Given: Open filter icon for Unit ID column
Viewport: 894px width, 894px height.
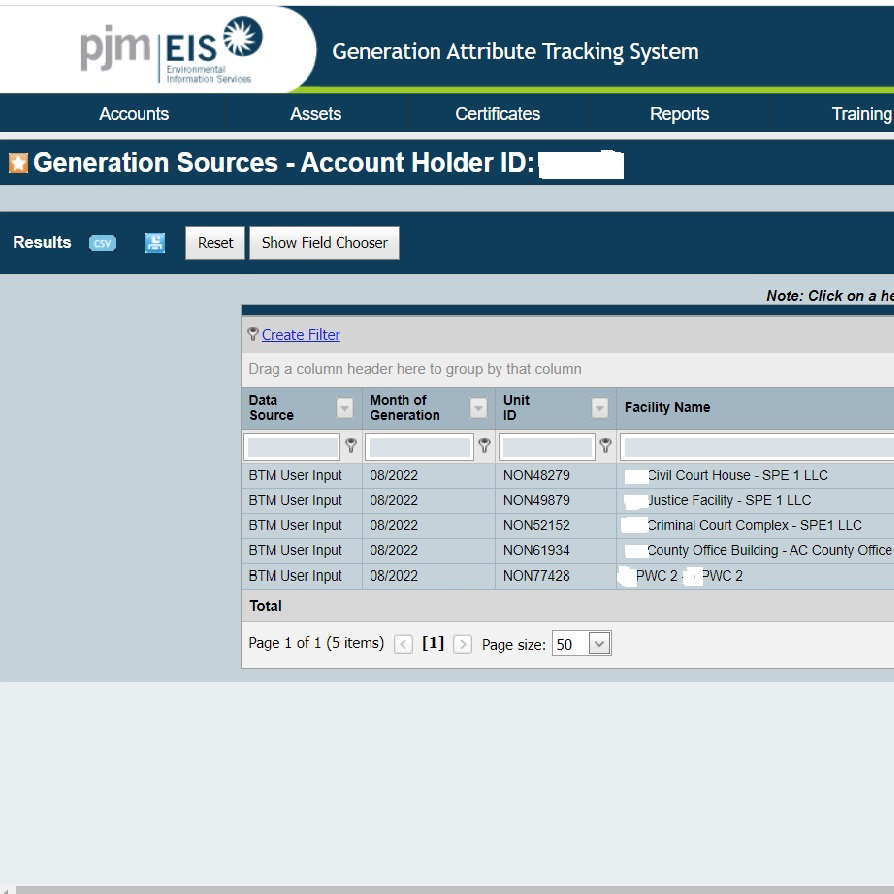Looking at the screenshot, I should [605, 446].
